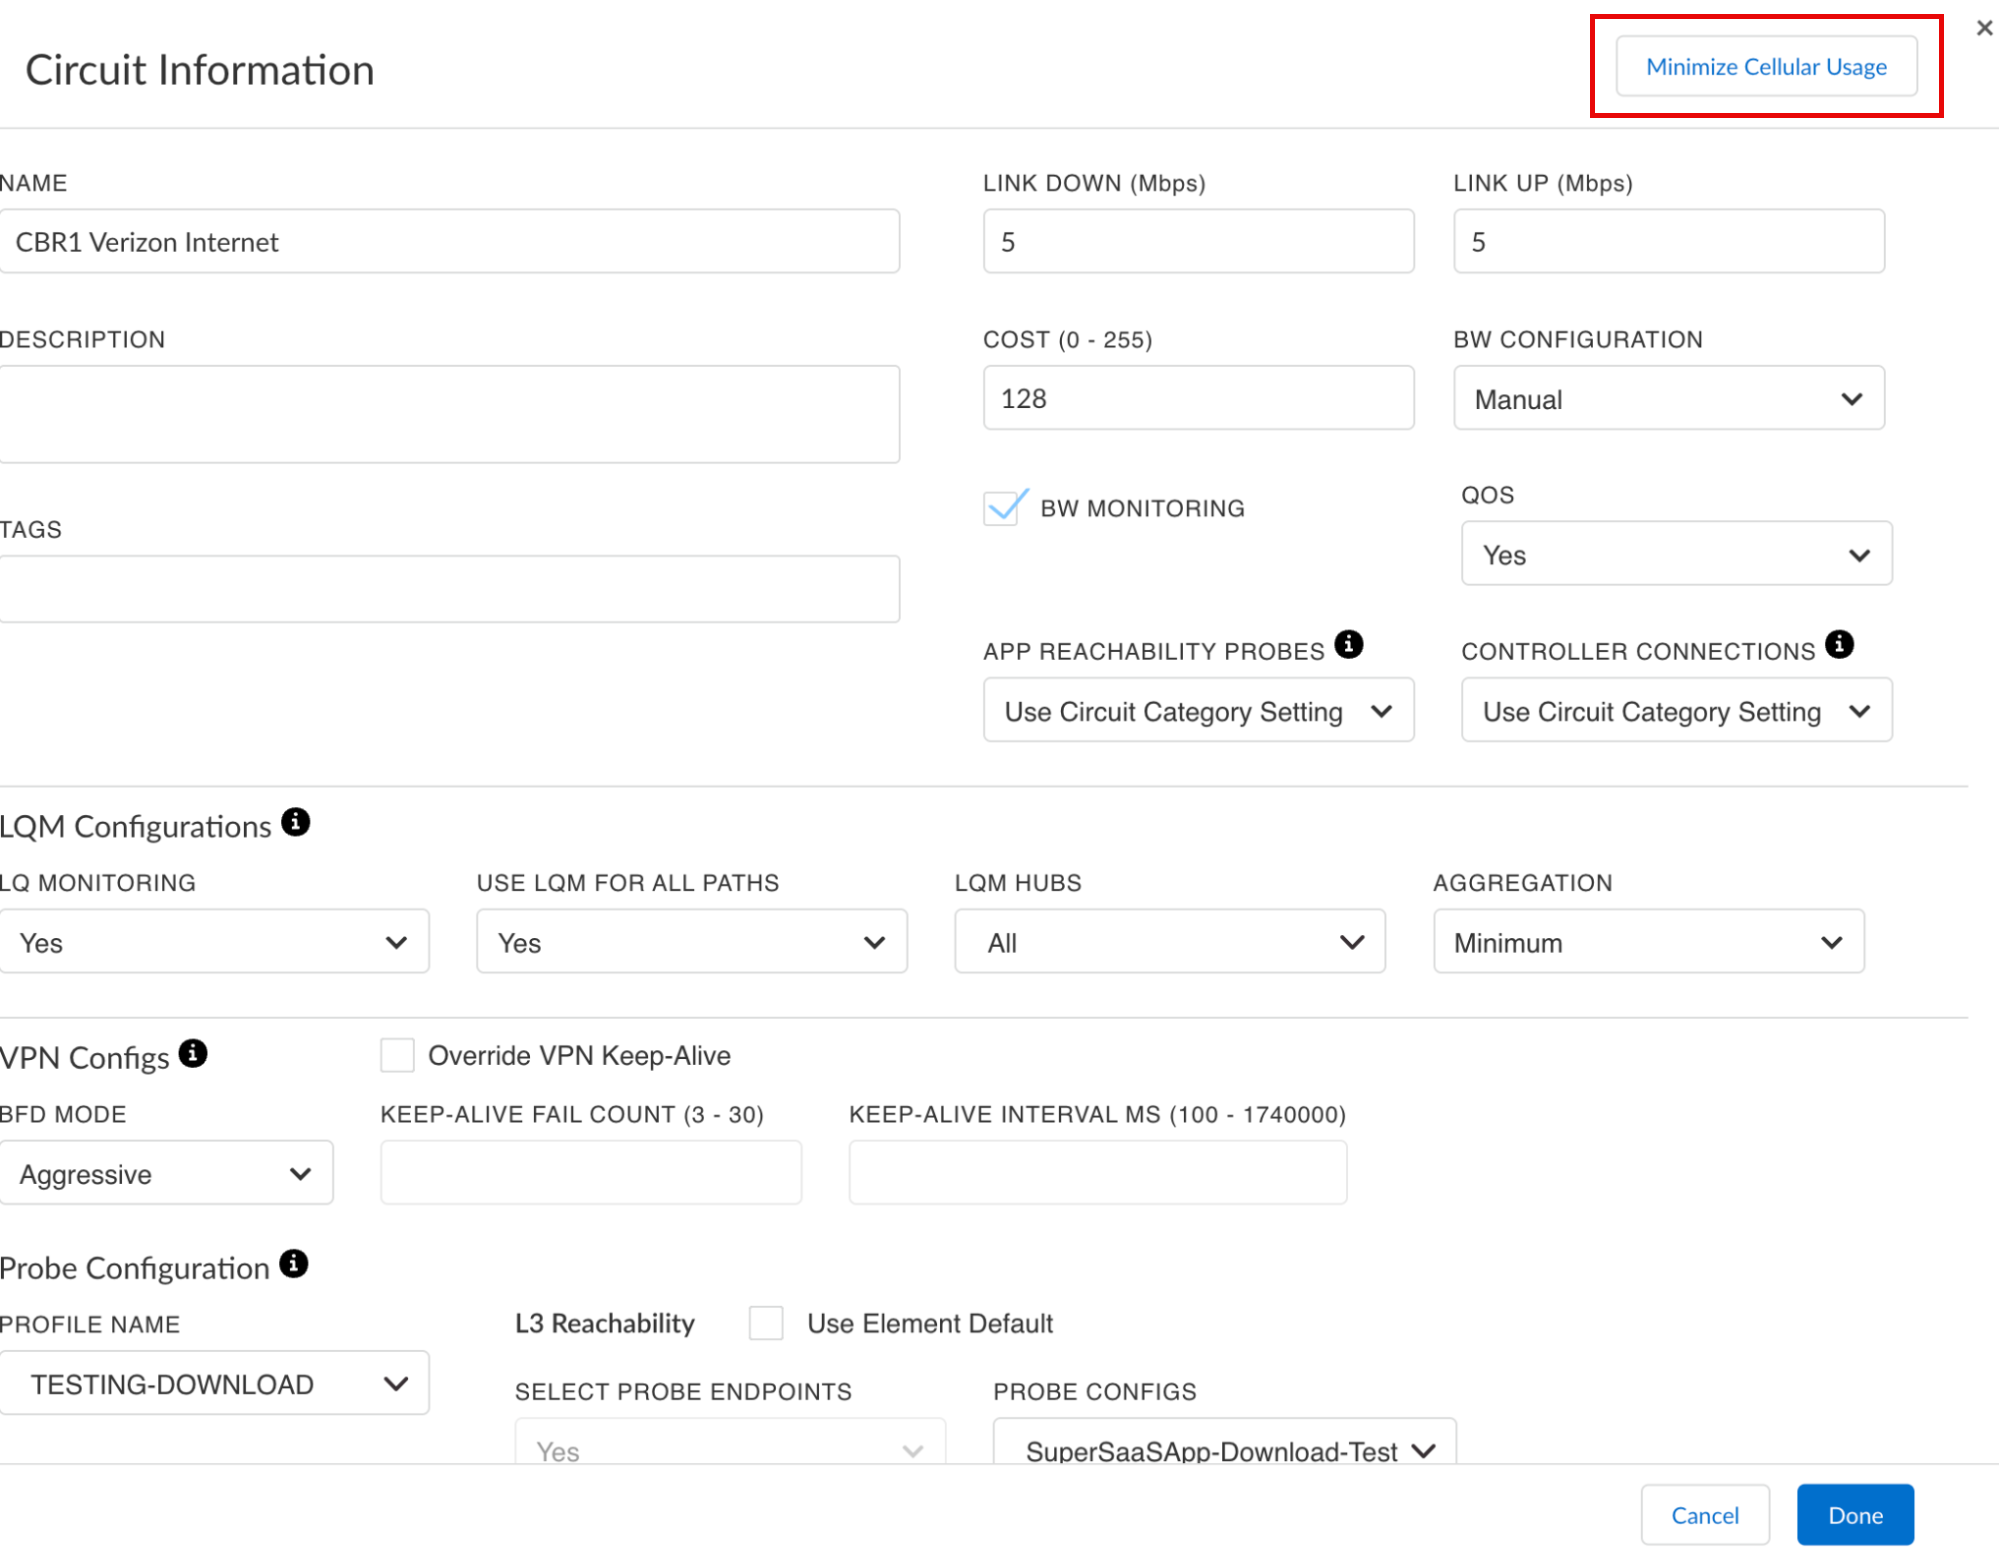Click LQM Configurations info icon

coord(295,823)
